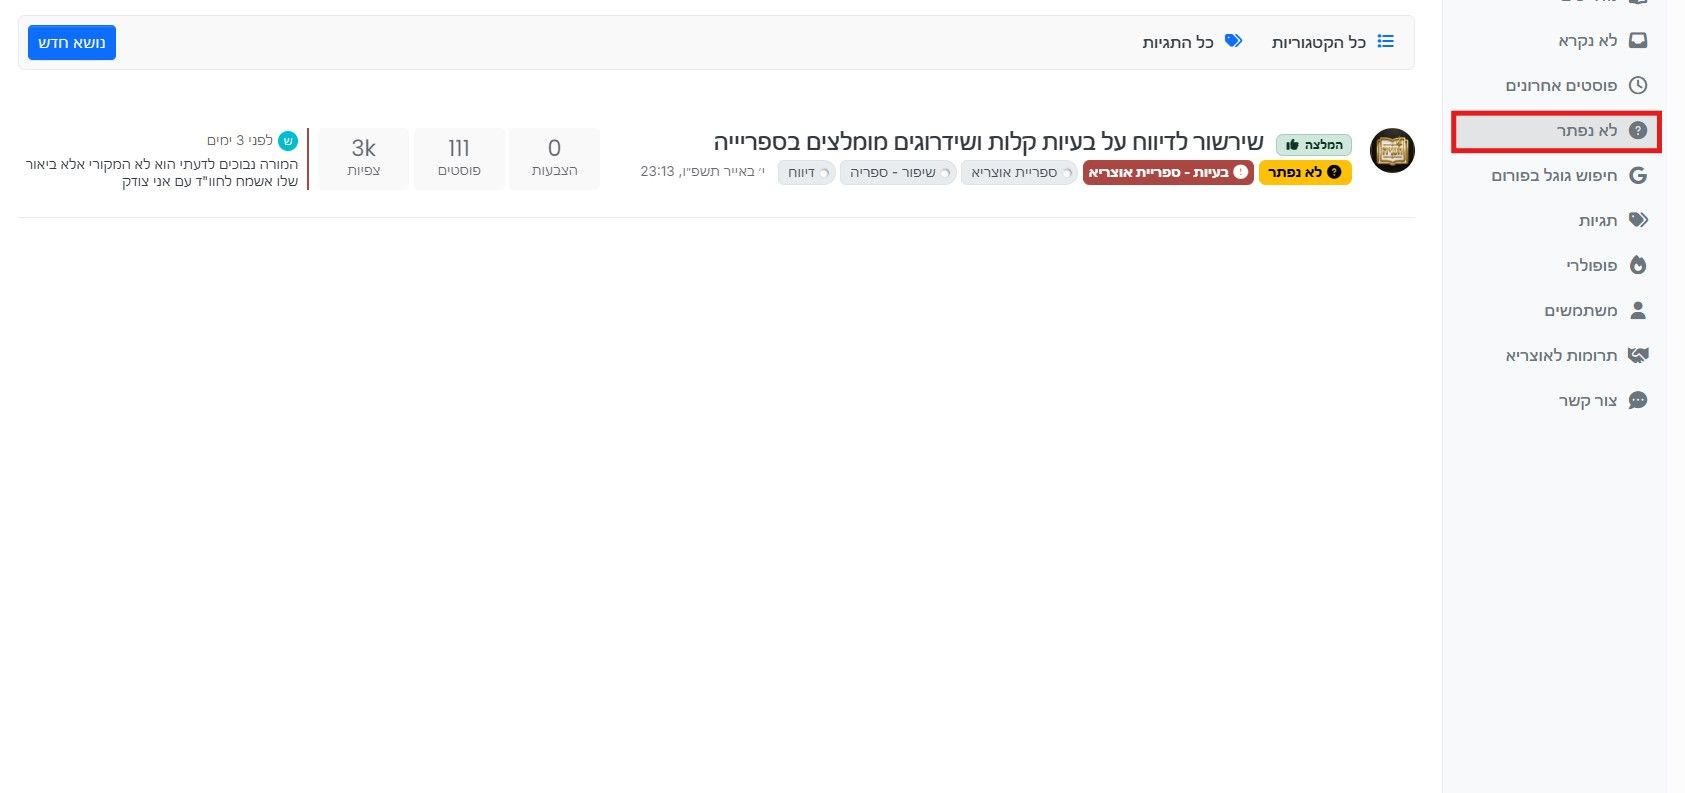Screen dimensions: 1685x793
Task: Open the צור קשר chat bubble icon
Action: tap(1637, 401)
